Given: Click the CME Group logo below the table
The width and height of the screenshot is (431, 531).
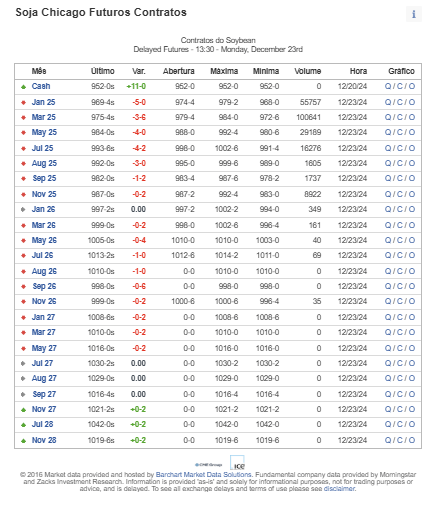Looking at the screenshot, I should [x=209, y=465].
